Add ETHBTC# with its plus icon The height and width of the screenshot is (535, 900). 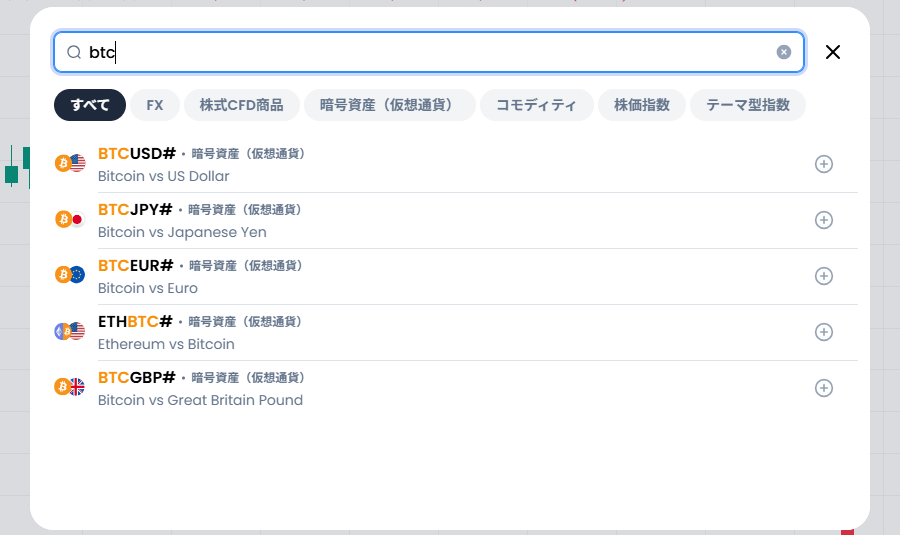click(x=824, y=332)
